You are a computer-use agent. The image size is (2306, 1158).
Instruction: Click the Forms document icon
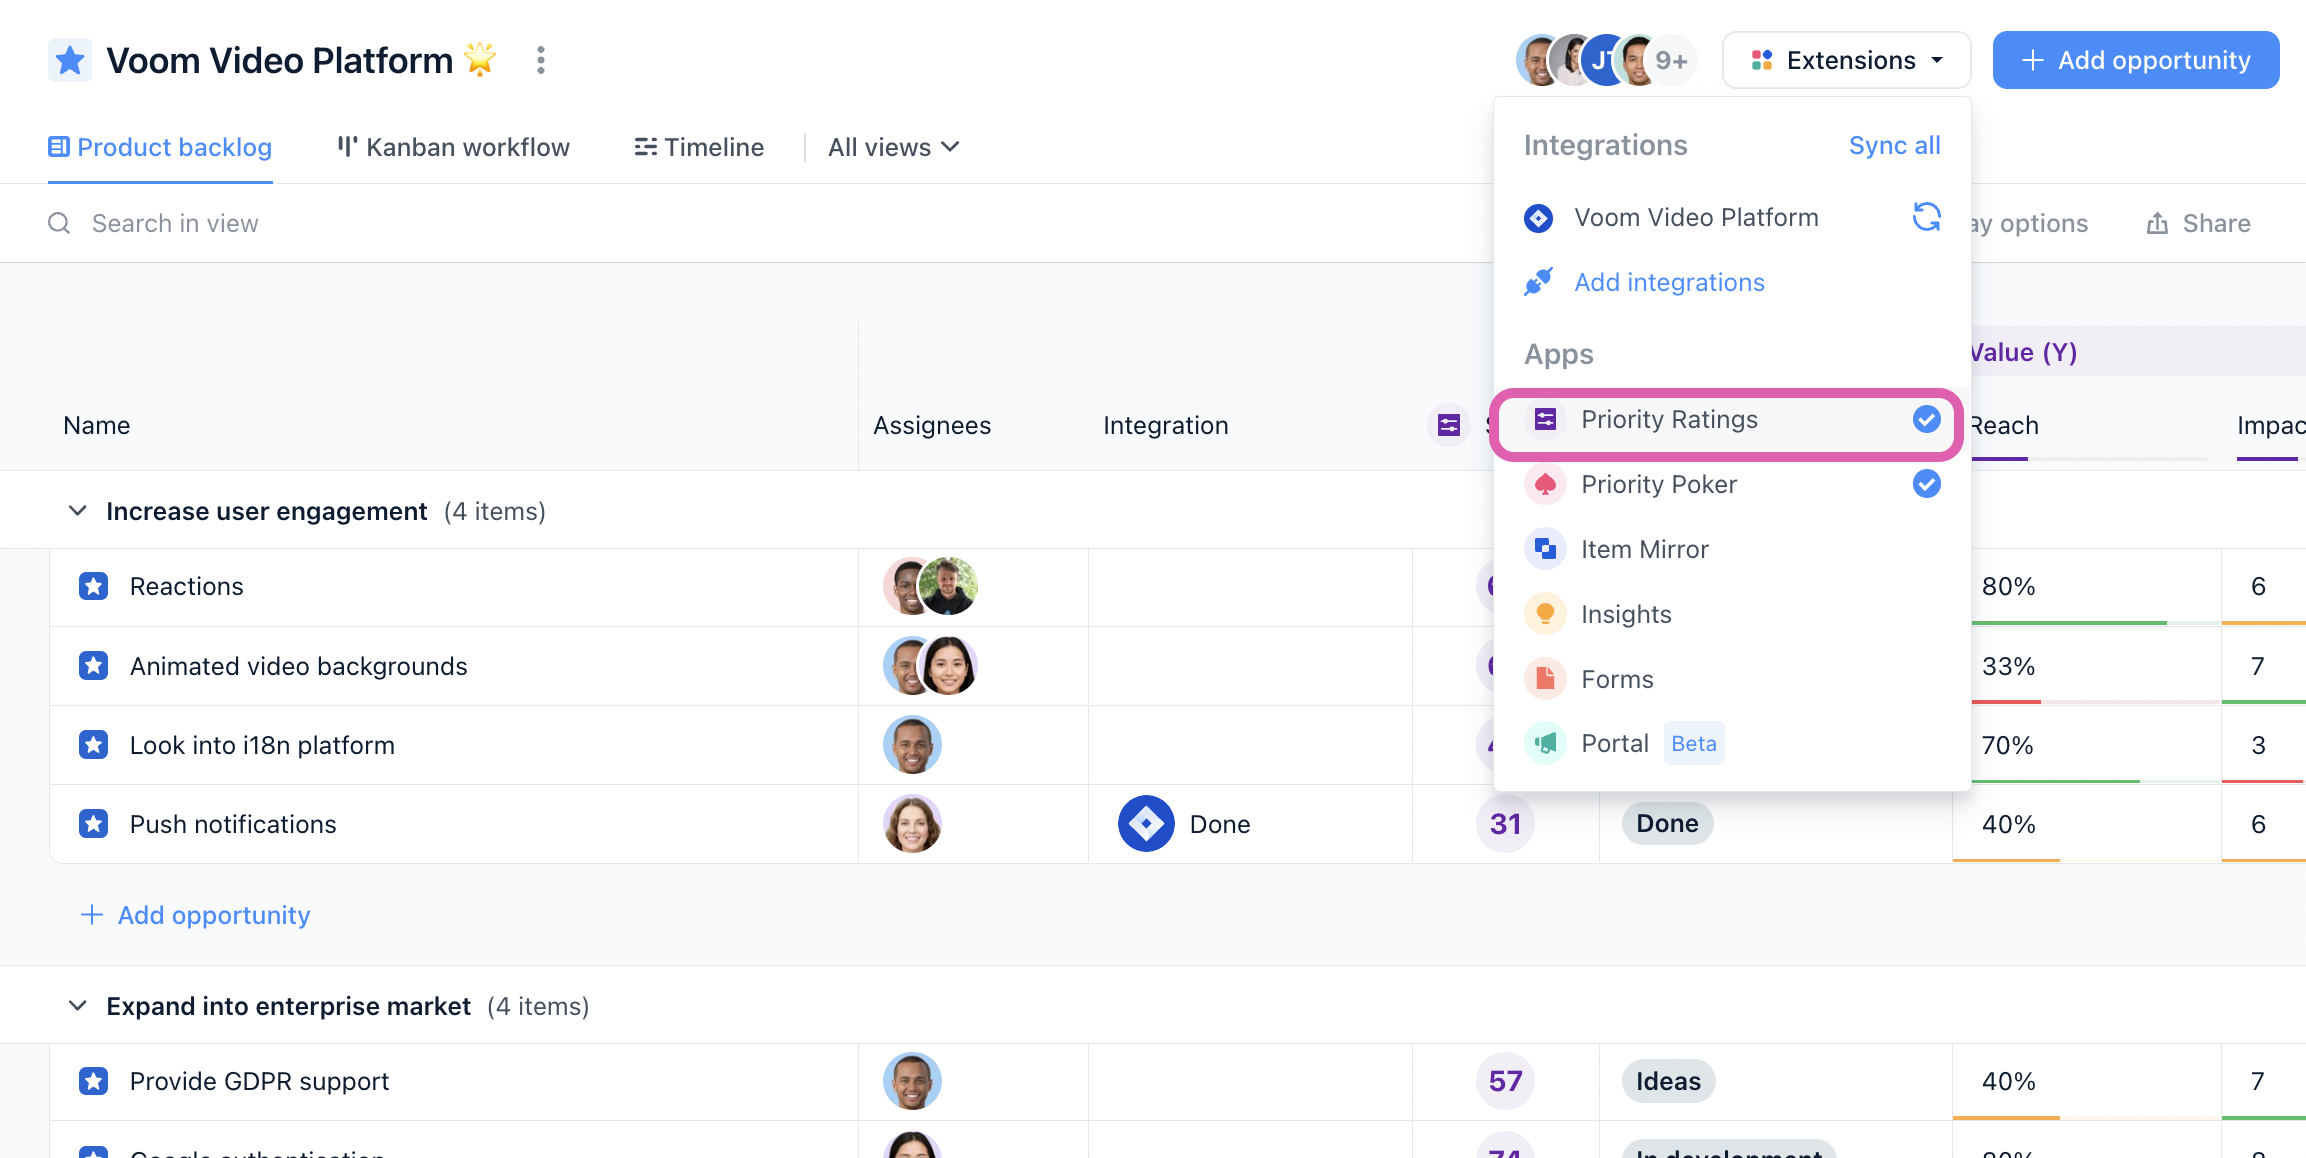(1545, 679)
